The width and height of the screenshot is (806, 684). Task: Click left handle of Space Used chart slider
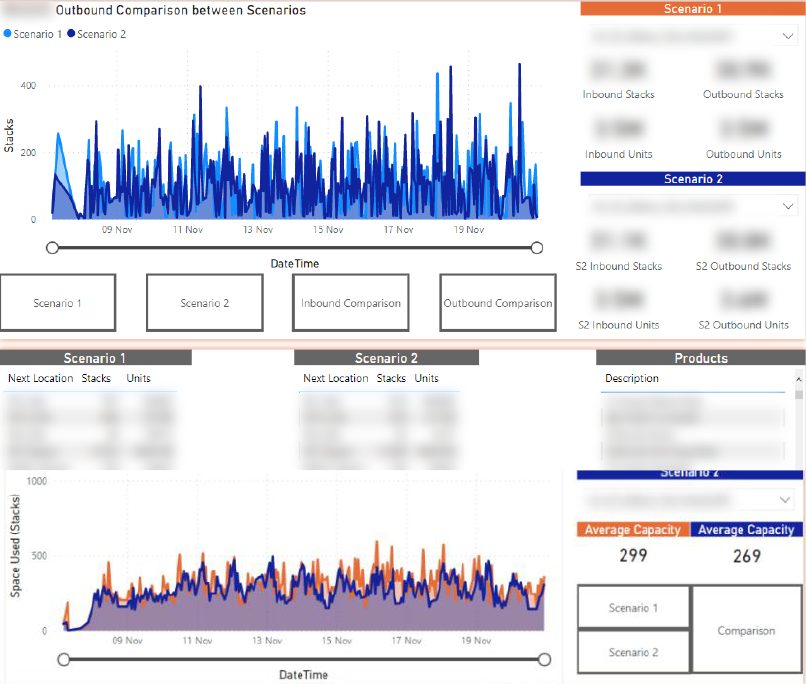pos(64,659)
